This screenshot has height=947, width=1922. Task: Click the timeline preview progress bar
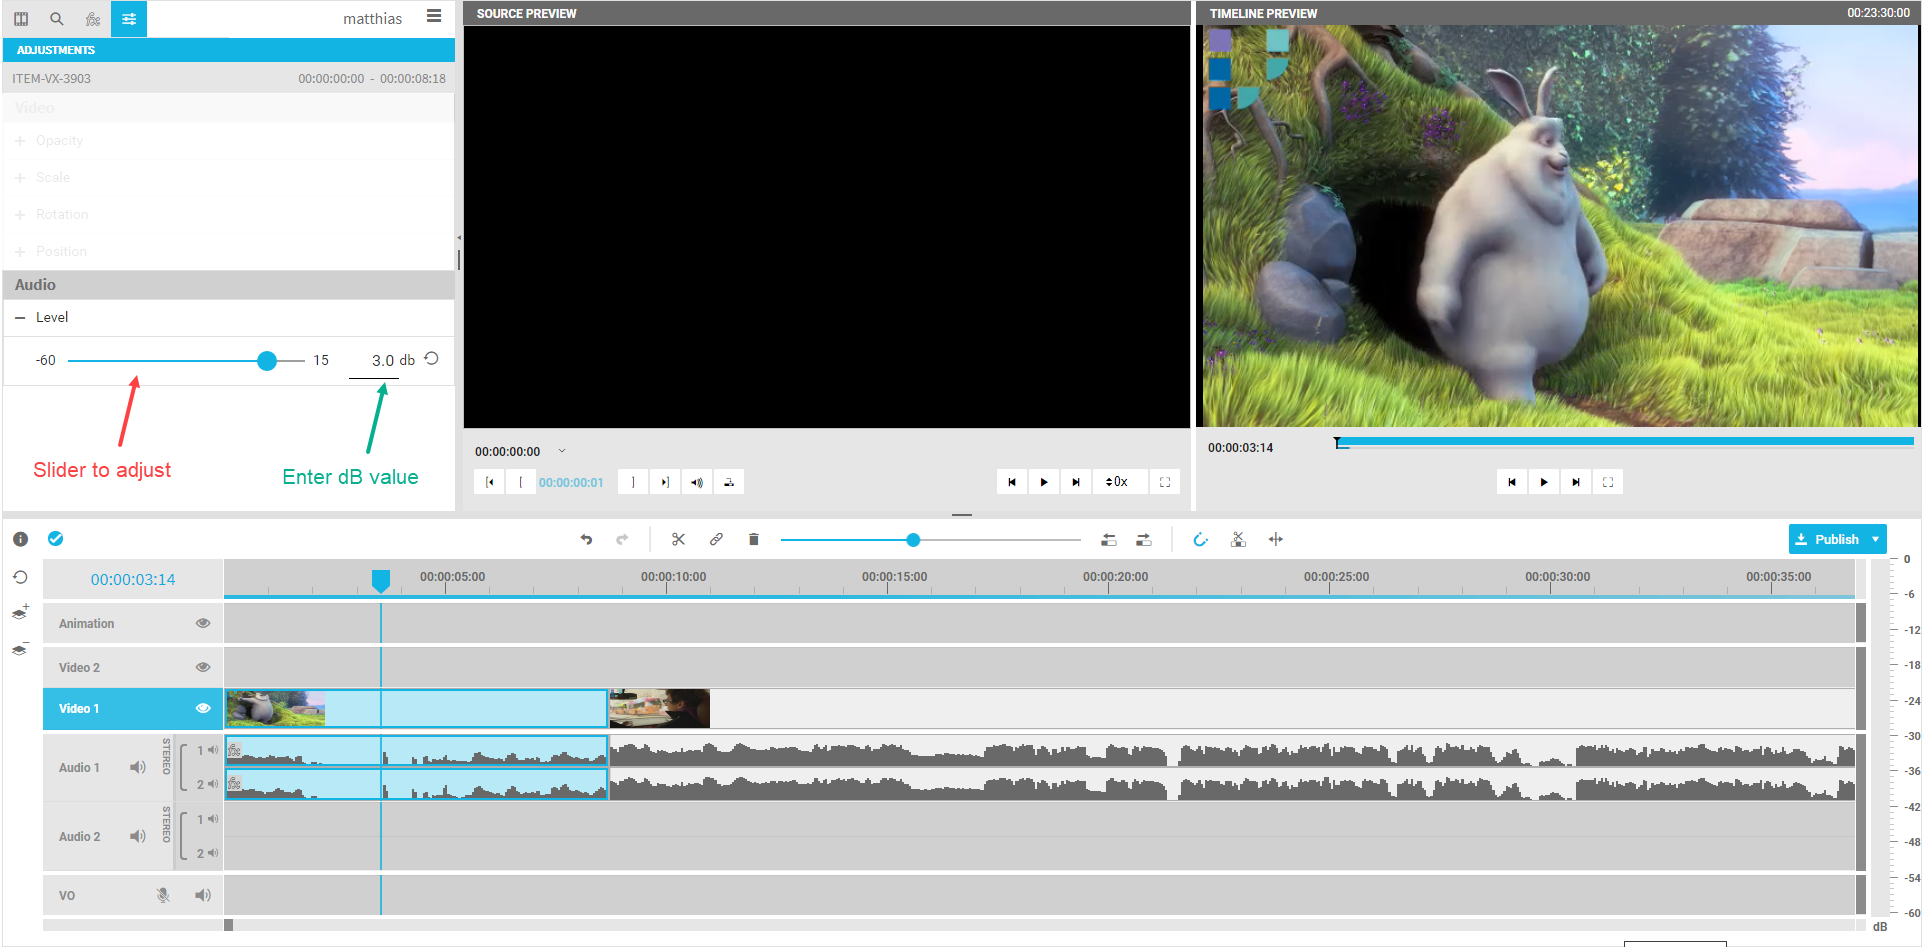[x=1624, y=441]
